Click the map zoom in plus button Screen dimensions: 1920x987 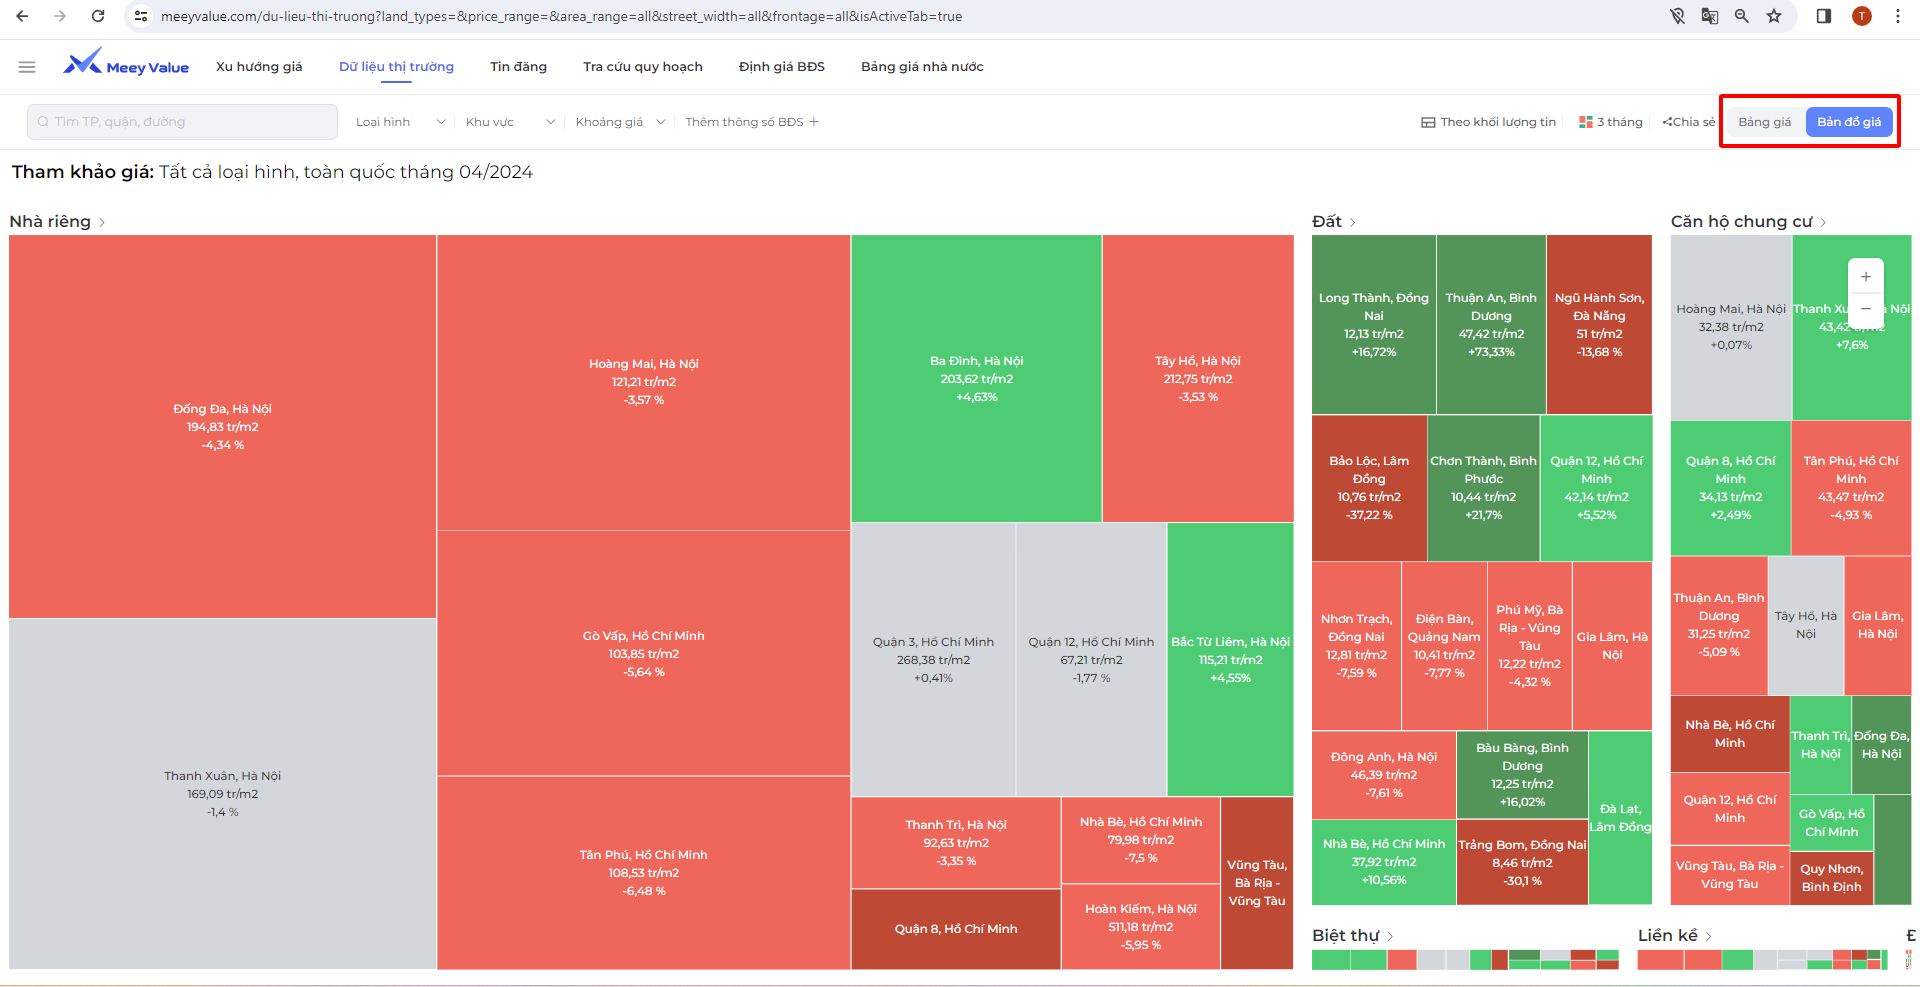click(x=1865, y=277)
